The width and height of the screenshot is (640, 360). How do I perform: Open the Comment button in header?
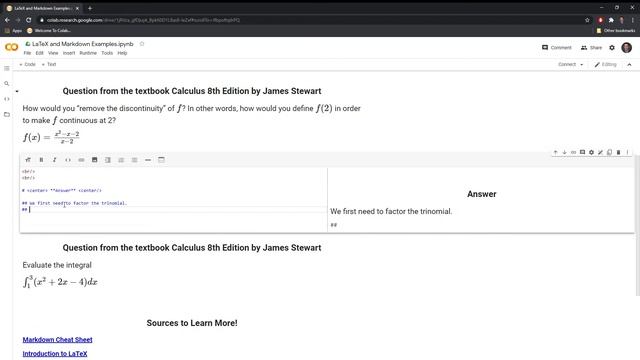556,48
